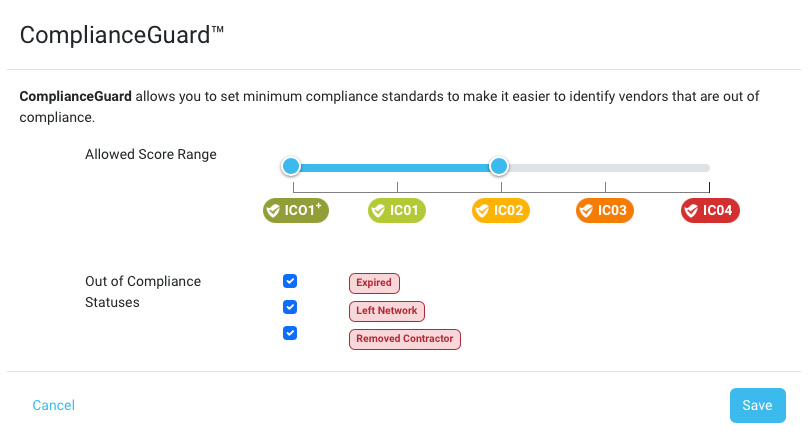Click the shield icon in ICO1 badge
809x440 pixels.
coord(378,211)
